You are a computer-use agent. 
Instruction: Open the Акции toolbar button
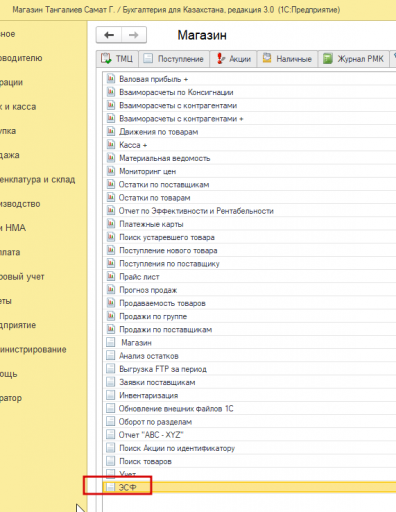pos(233,59)
